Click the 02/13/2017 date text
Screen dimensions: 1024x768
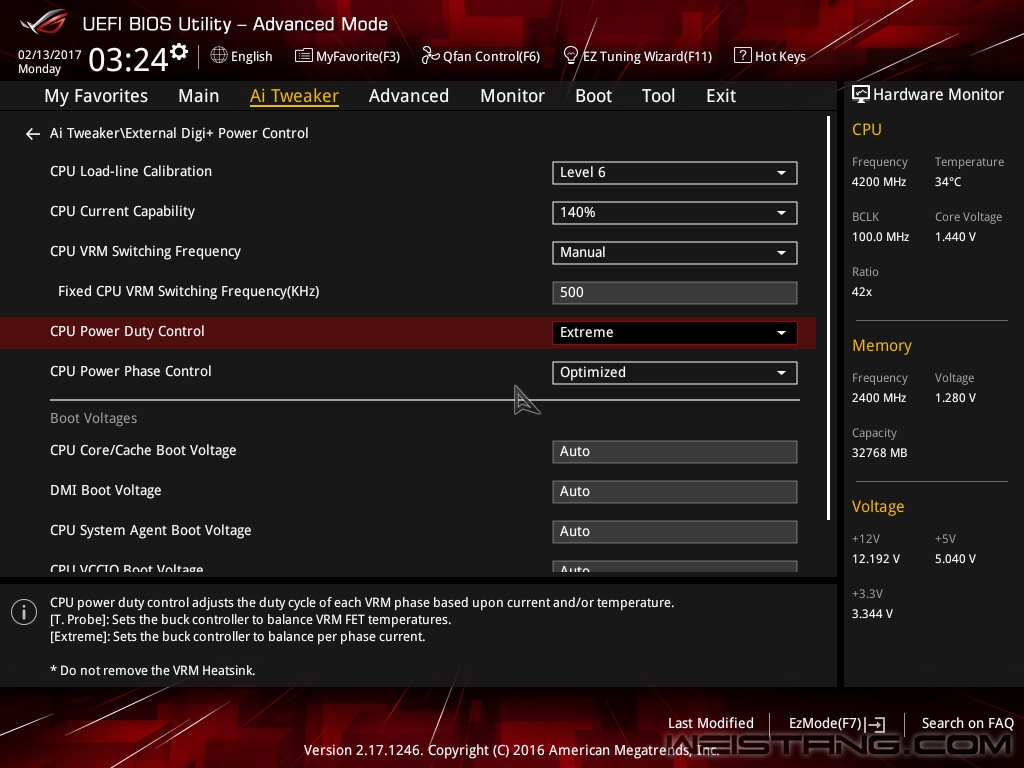click(50, 55)
